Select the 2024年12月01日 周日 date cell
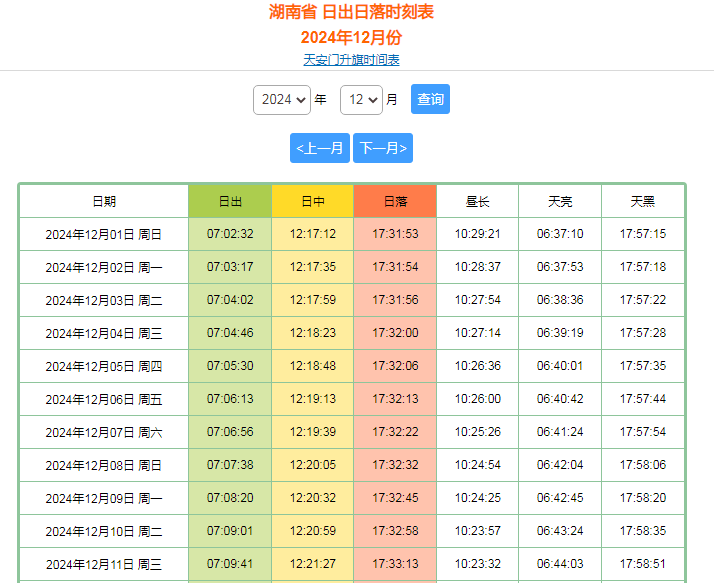Viewport: 714px width, 583px height. (104, 235)
